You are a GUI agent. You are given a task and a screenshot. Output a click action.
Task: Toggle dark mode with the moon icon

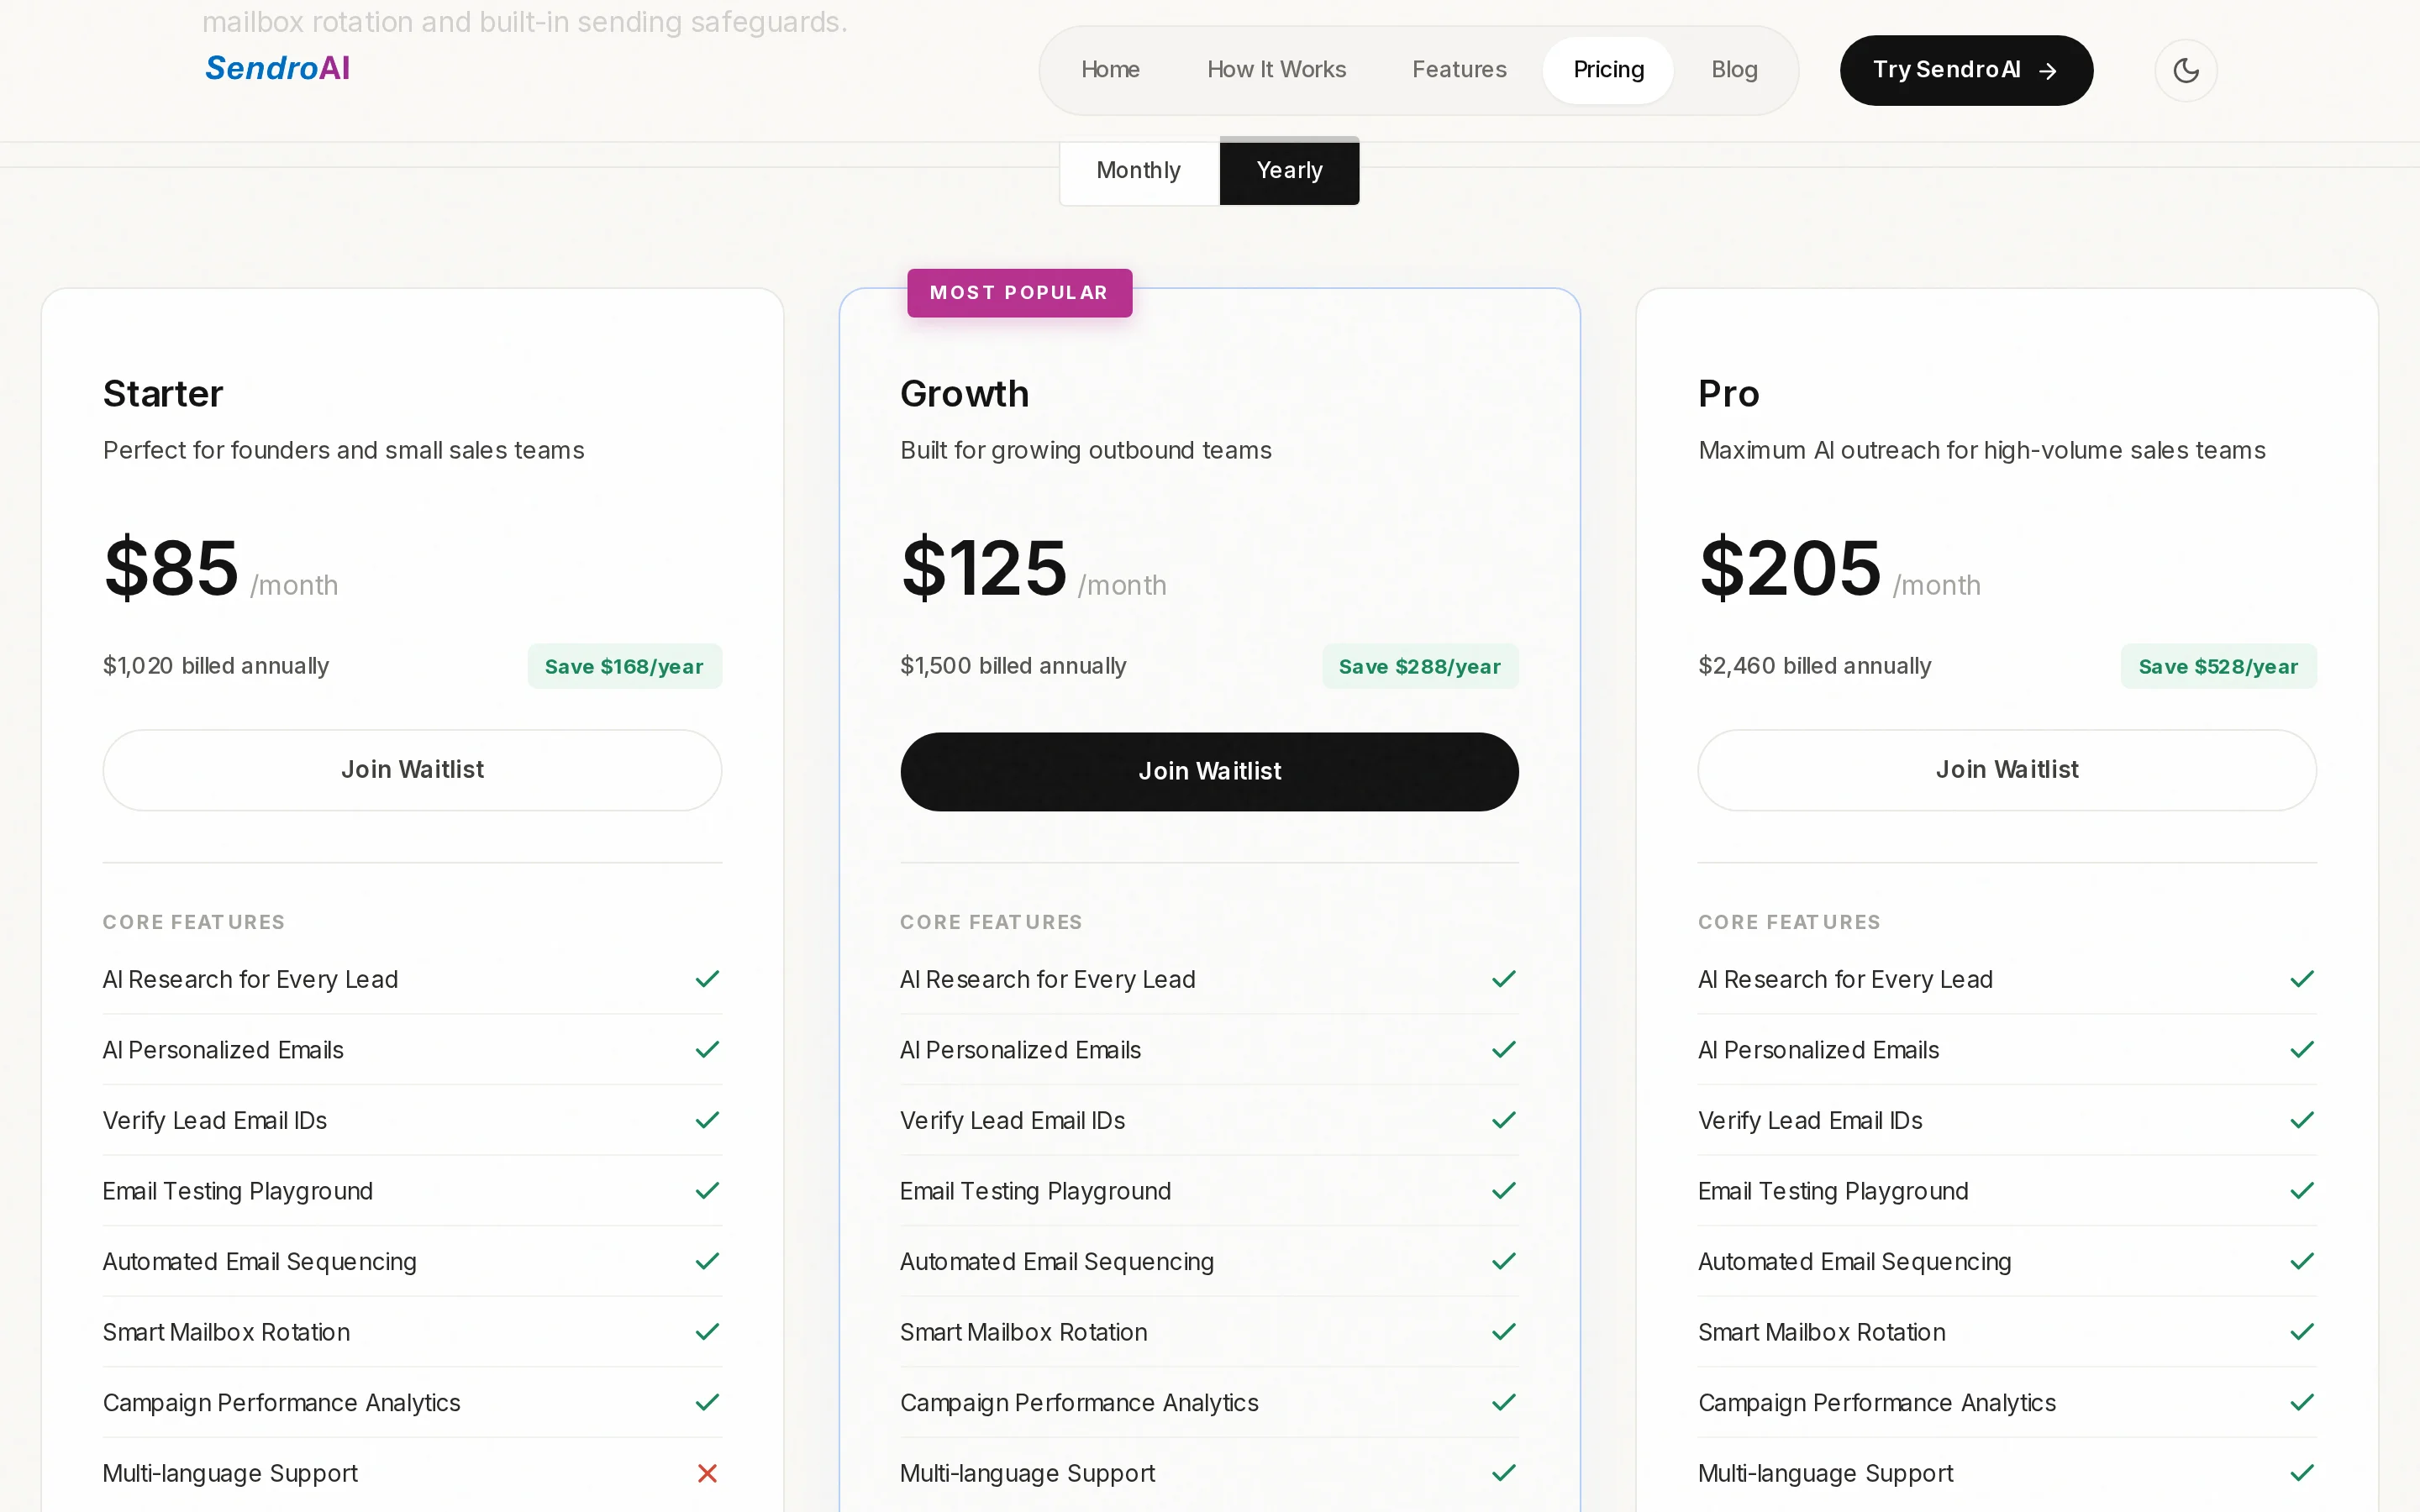point(2185,70)
